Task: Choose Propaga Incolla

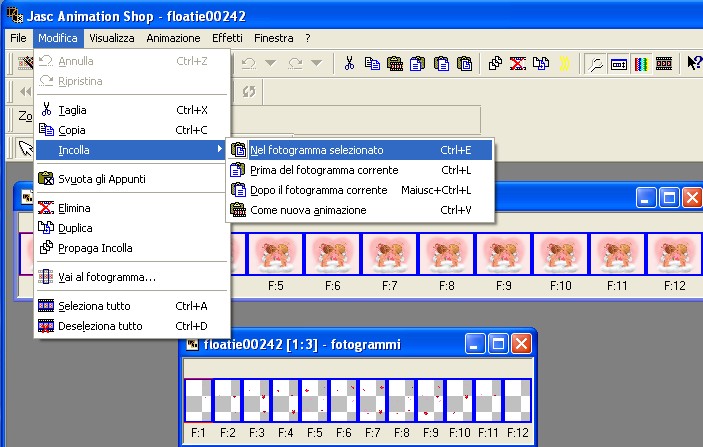Action: (132, 248)
